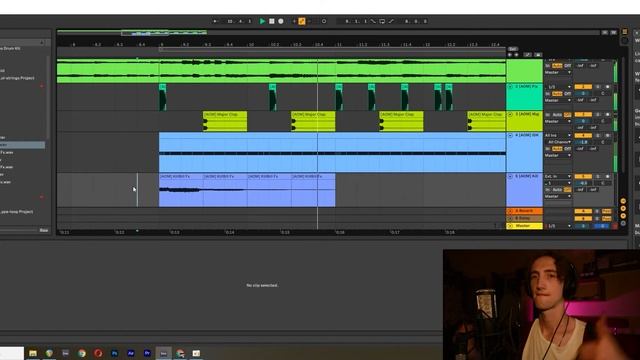The width and height of the screenshot is (640, 360).
Task: Toggle track 4 activator button
Action: [x=583, y=135]
